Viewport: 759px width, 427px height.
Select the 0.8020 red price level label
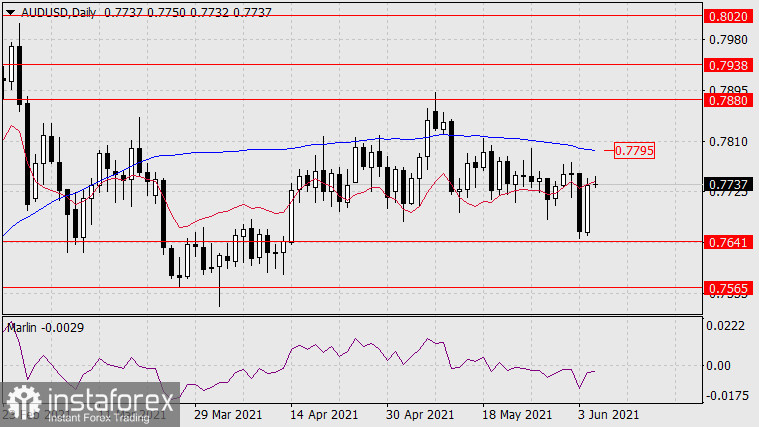[x=729, y=16]
